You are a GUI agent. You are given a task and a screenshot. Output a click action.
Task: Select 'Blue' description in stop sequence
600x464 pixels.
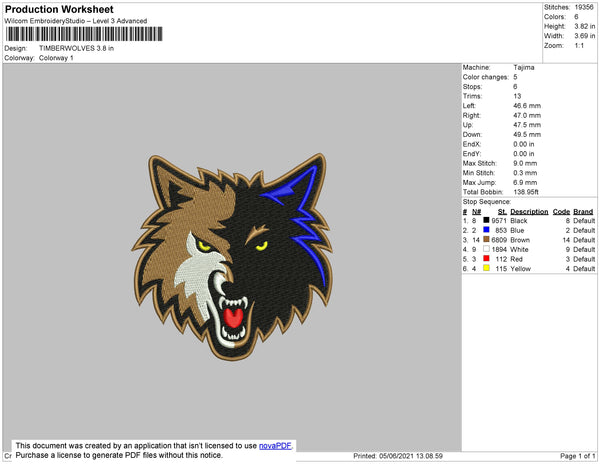(517, 230)
